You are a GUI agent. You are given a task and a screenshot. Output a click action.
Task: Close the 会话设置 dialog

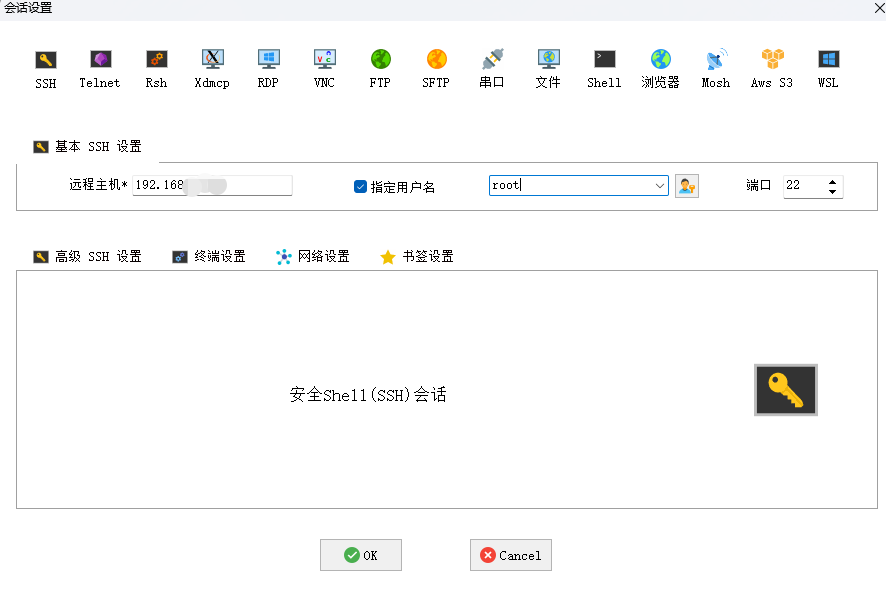tap(879, 8)
